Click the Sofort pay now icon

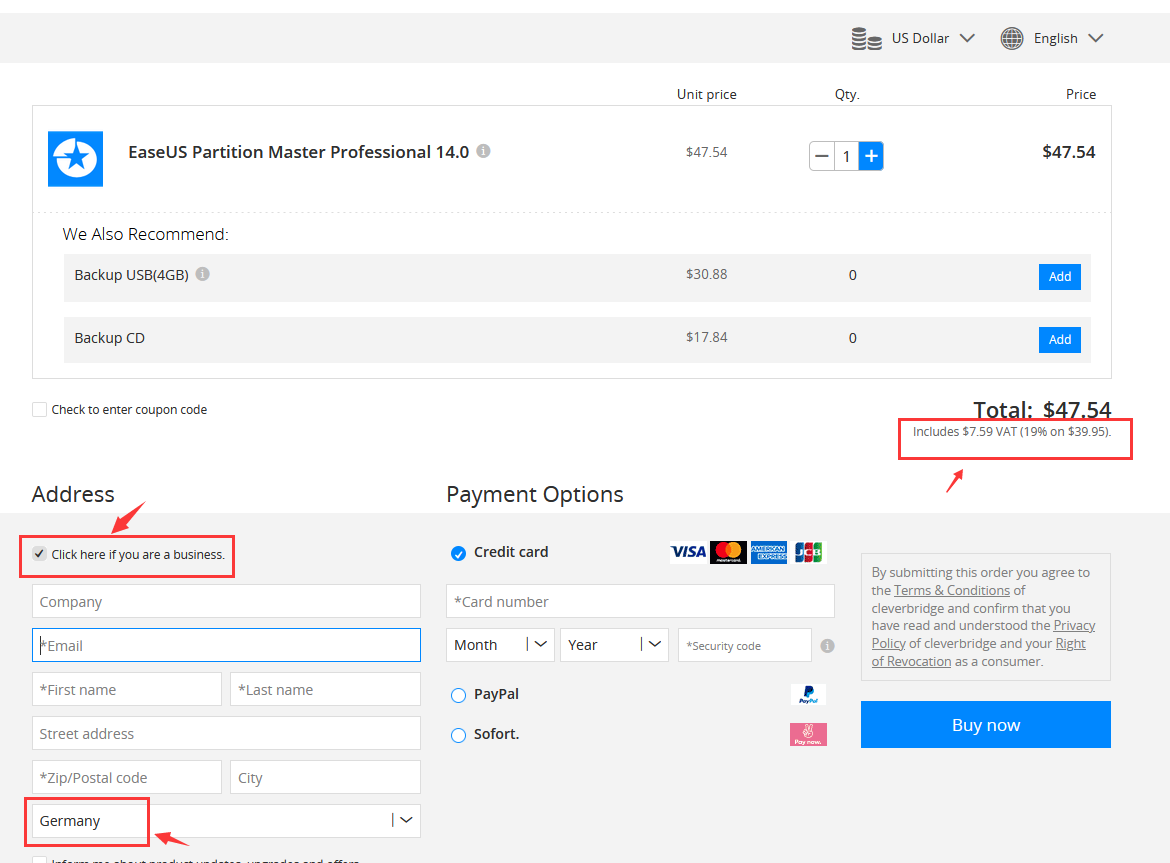point(808,735)
